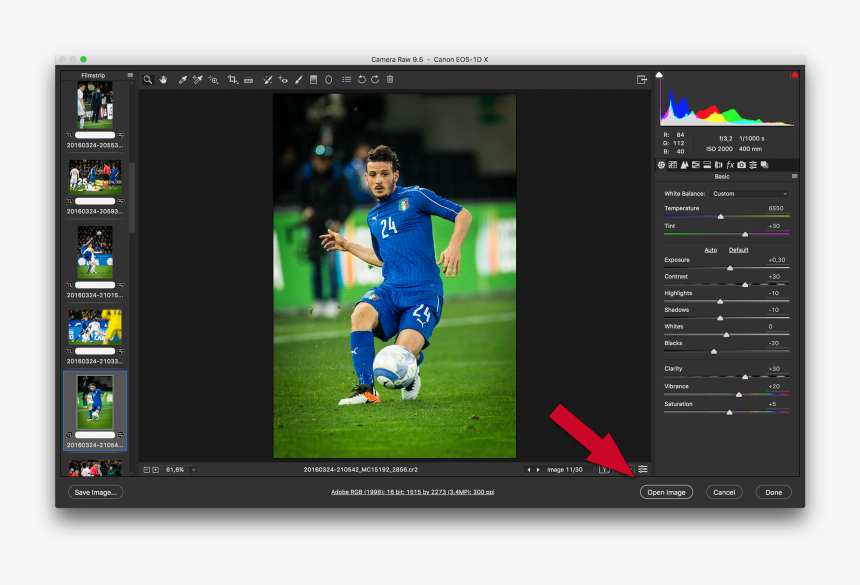Select the Color Sampler tool

pyautogui.click(x=197, y=79)
